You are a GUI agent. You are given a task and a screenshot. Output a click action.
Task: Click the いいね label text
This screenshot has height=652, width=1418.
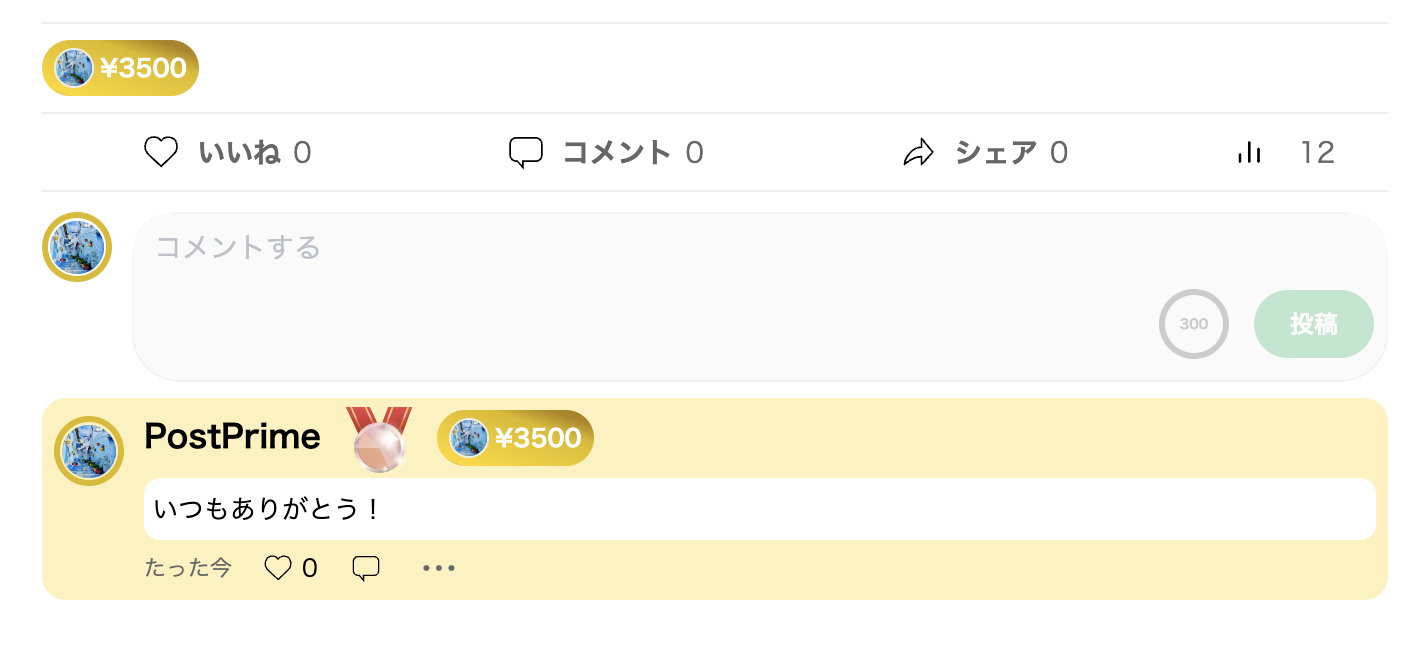[239, 152]
